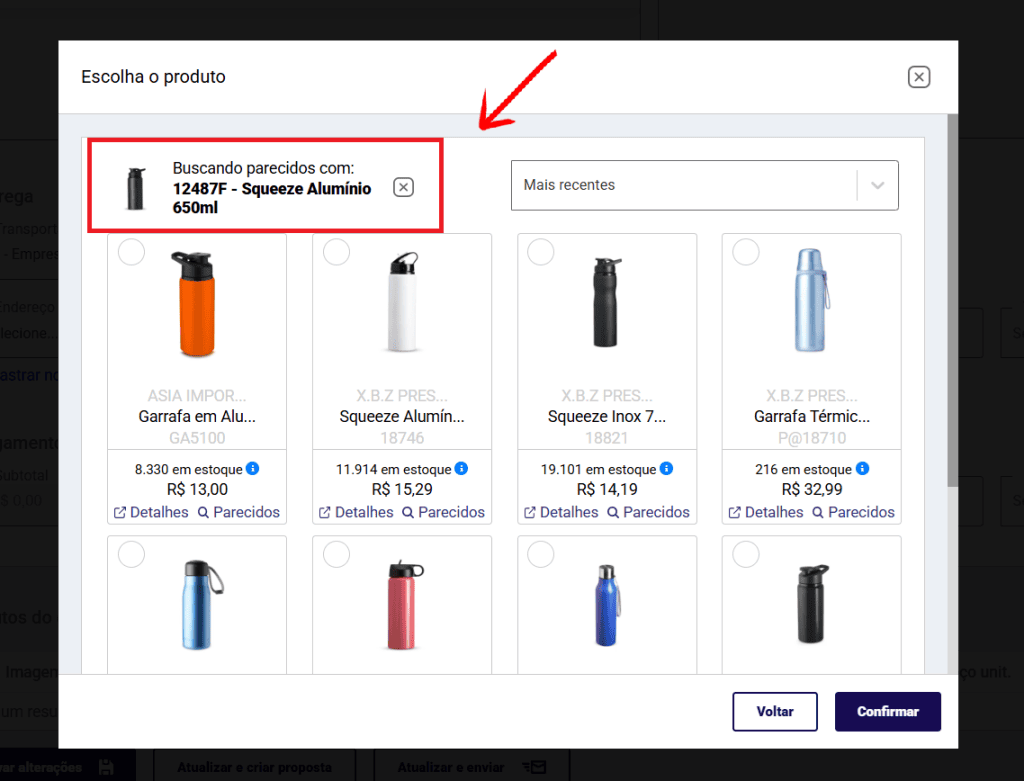Viewport: 1024px width, 781px height.
Task: Click product name Squeeze Inox 7...
Action: pyautogui.click(x=607, y=417)
